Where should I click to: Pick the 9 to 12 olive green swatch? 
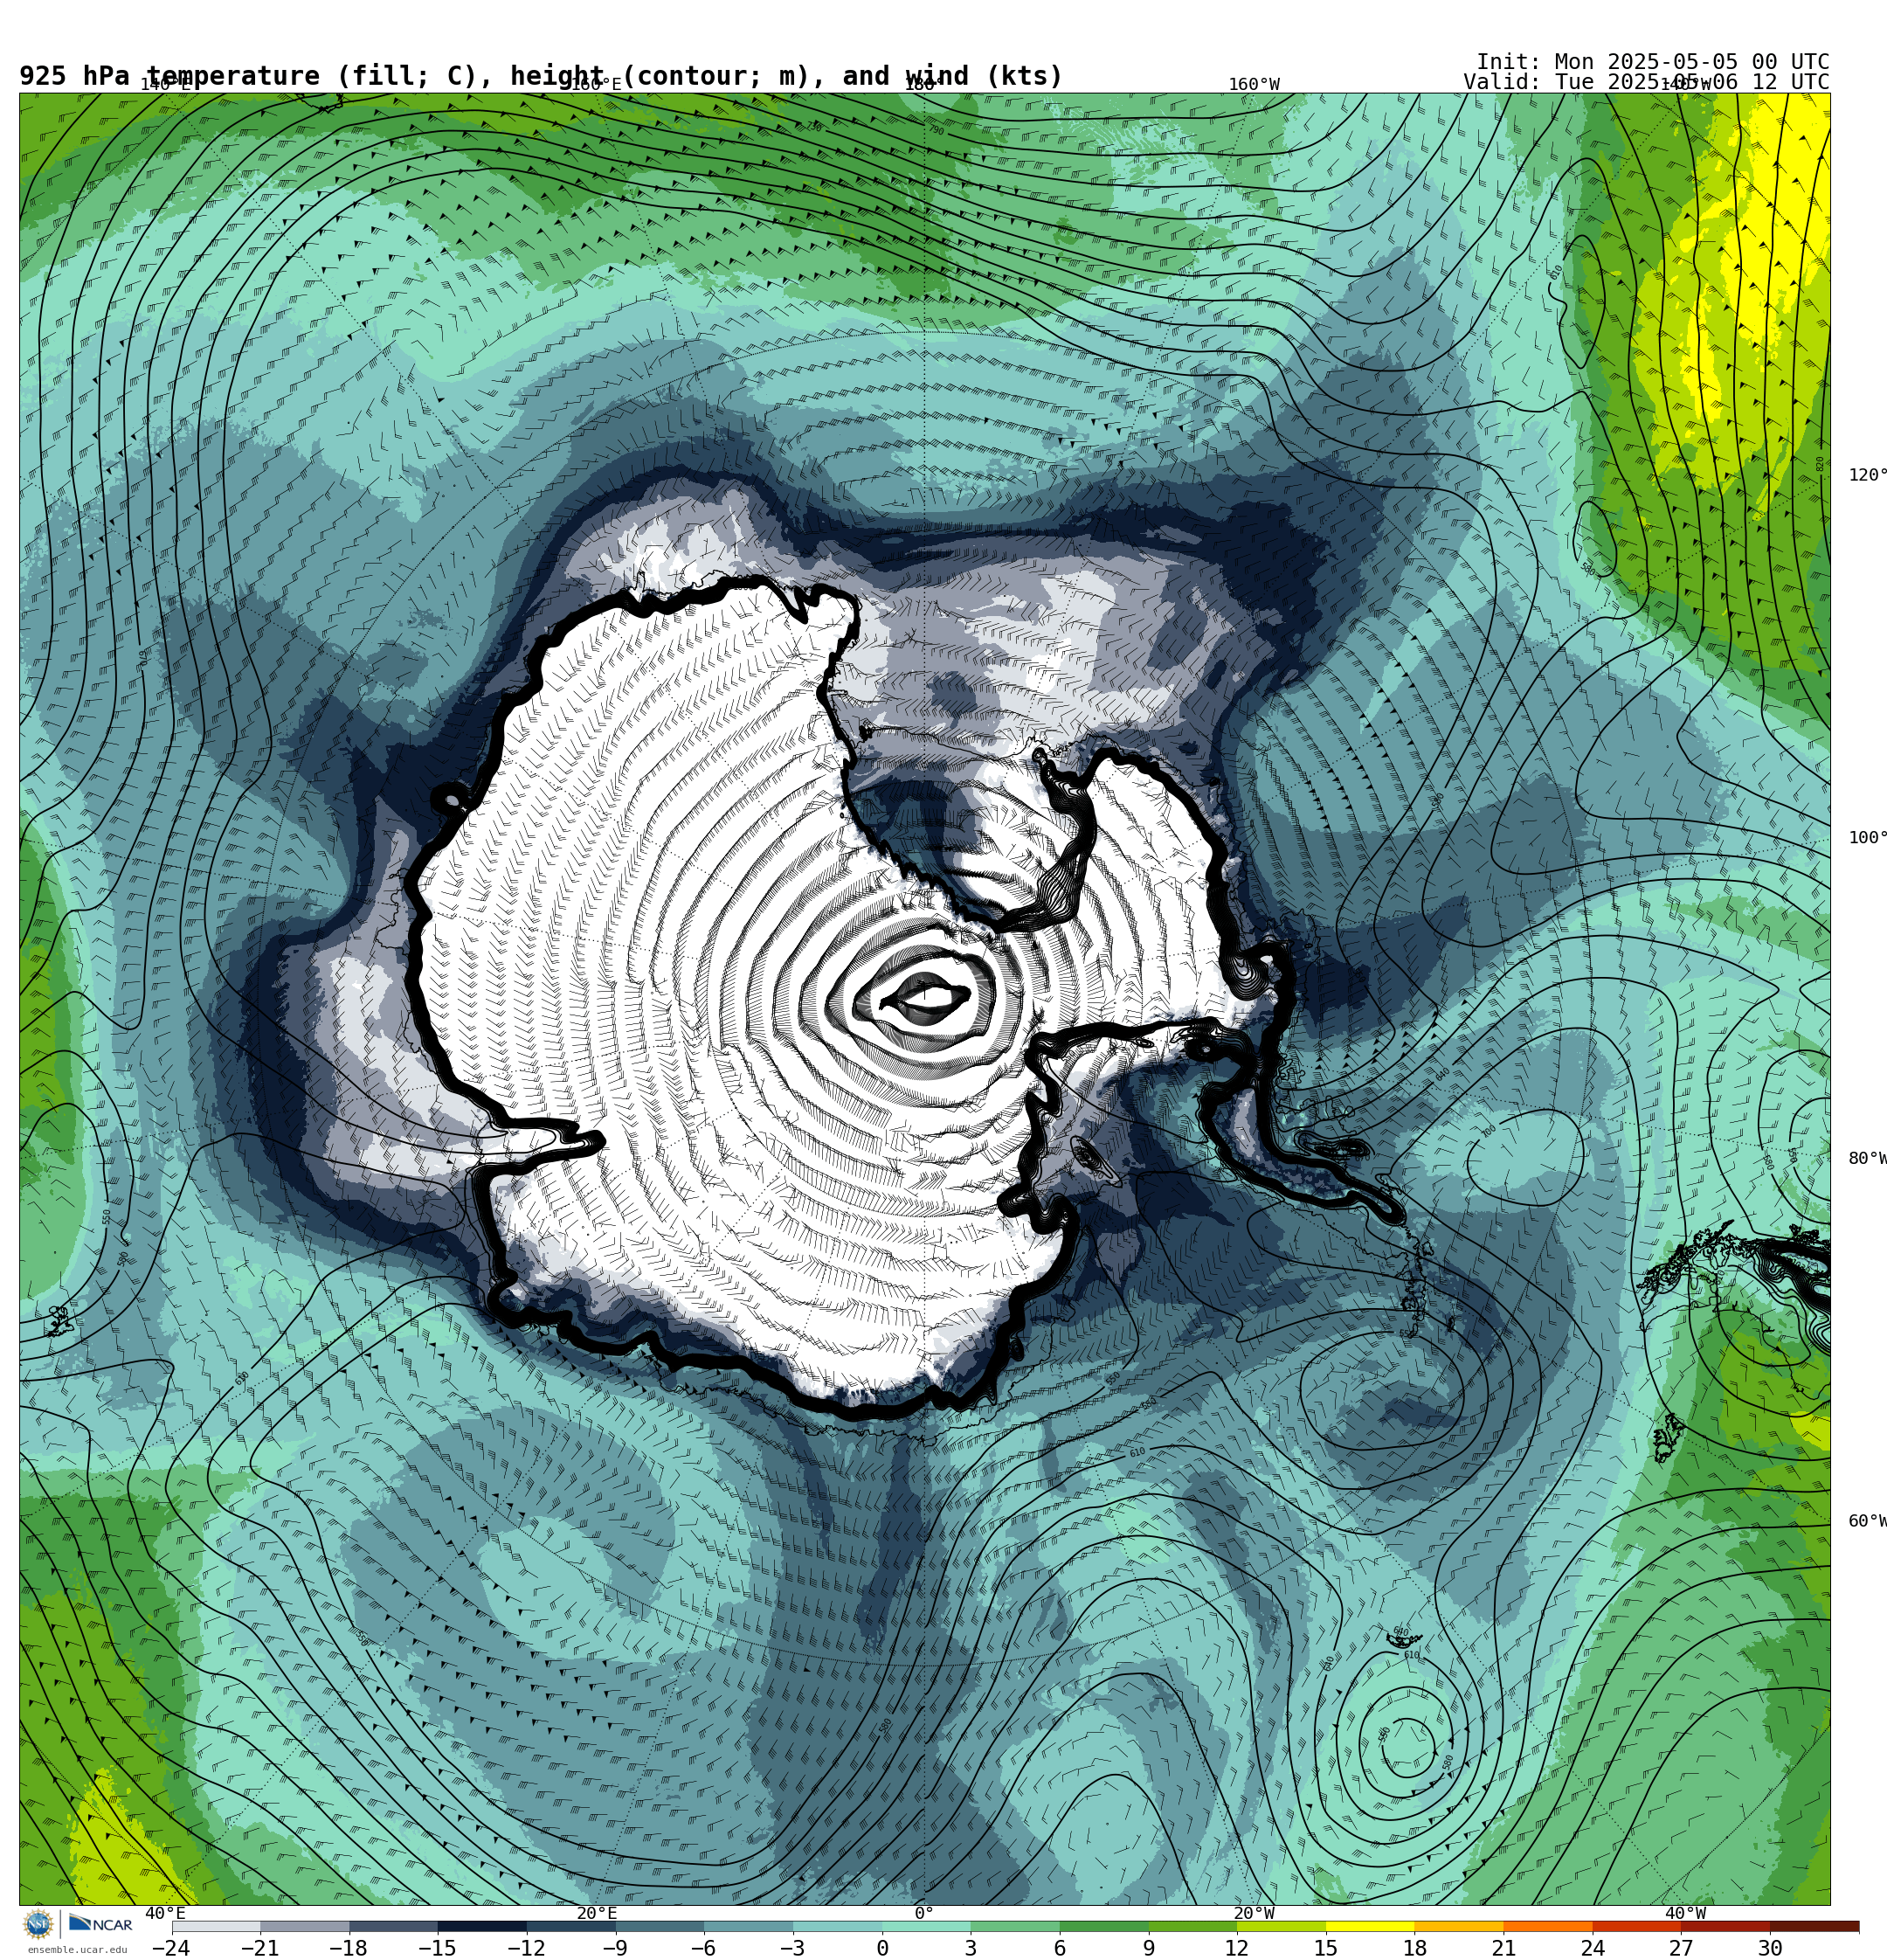click(x=1193, y=1926)
